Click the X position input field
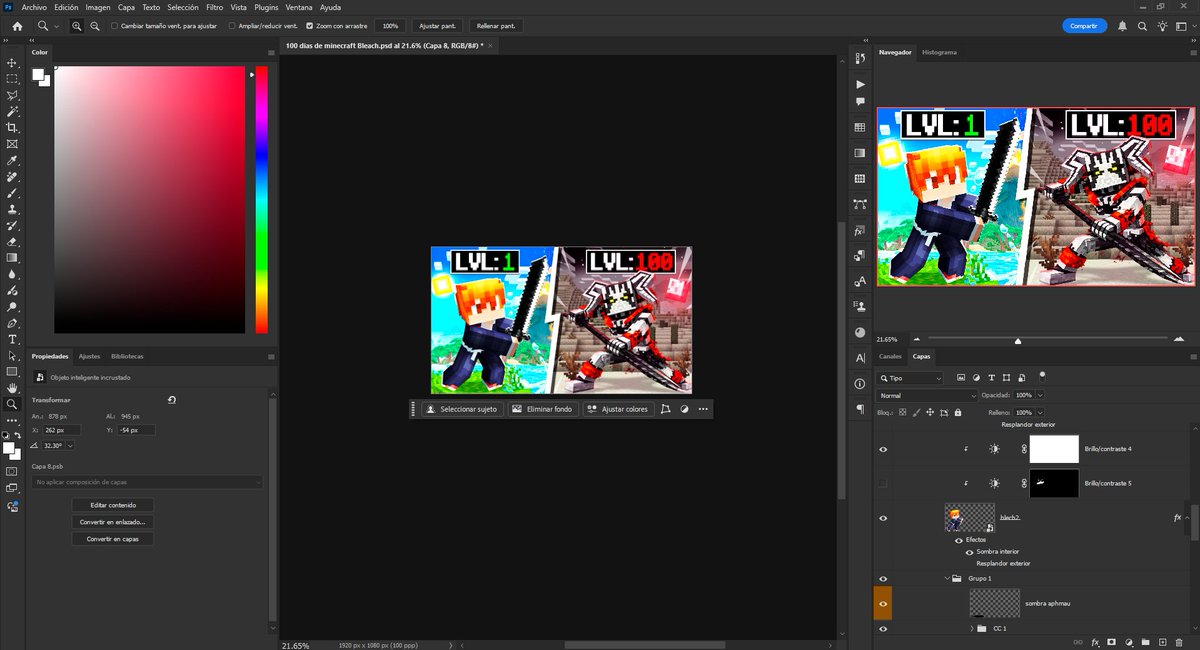Image resolution: width=1200 pixels, height=650 pixels. pyautogui.click(x=62, y=430)
